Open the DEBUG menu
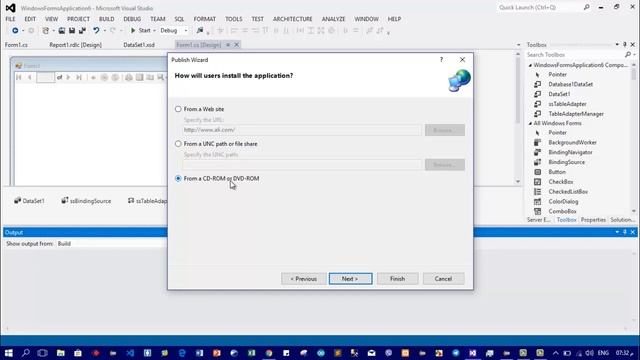 pyautogui.click(x=132, y=19)
